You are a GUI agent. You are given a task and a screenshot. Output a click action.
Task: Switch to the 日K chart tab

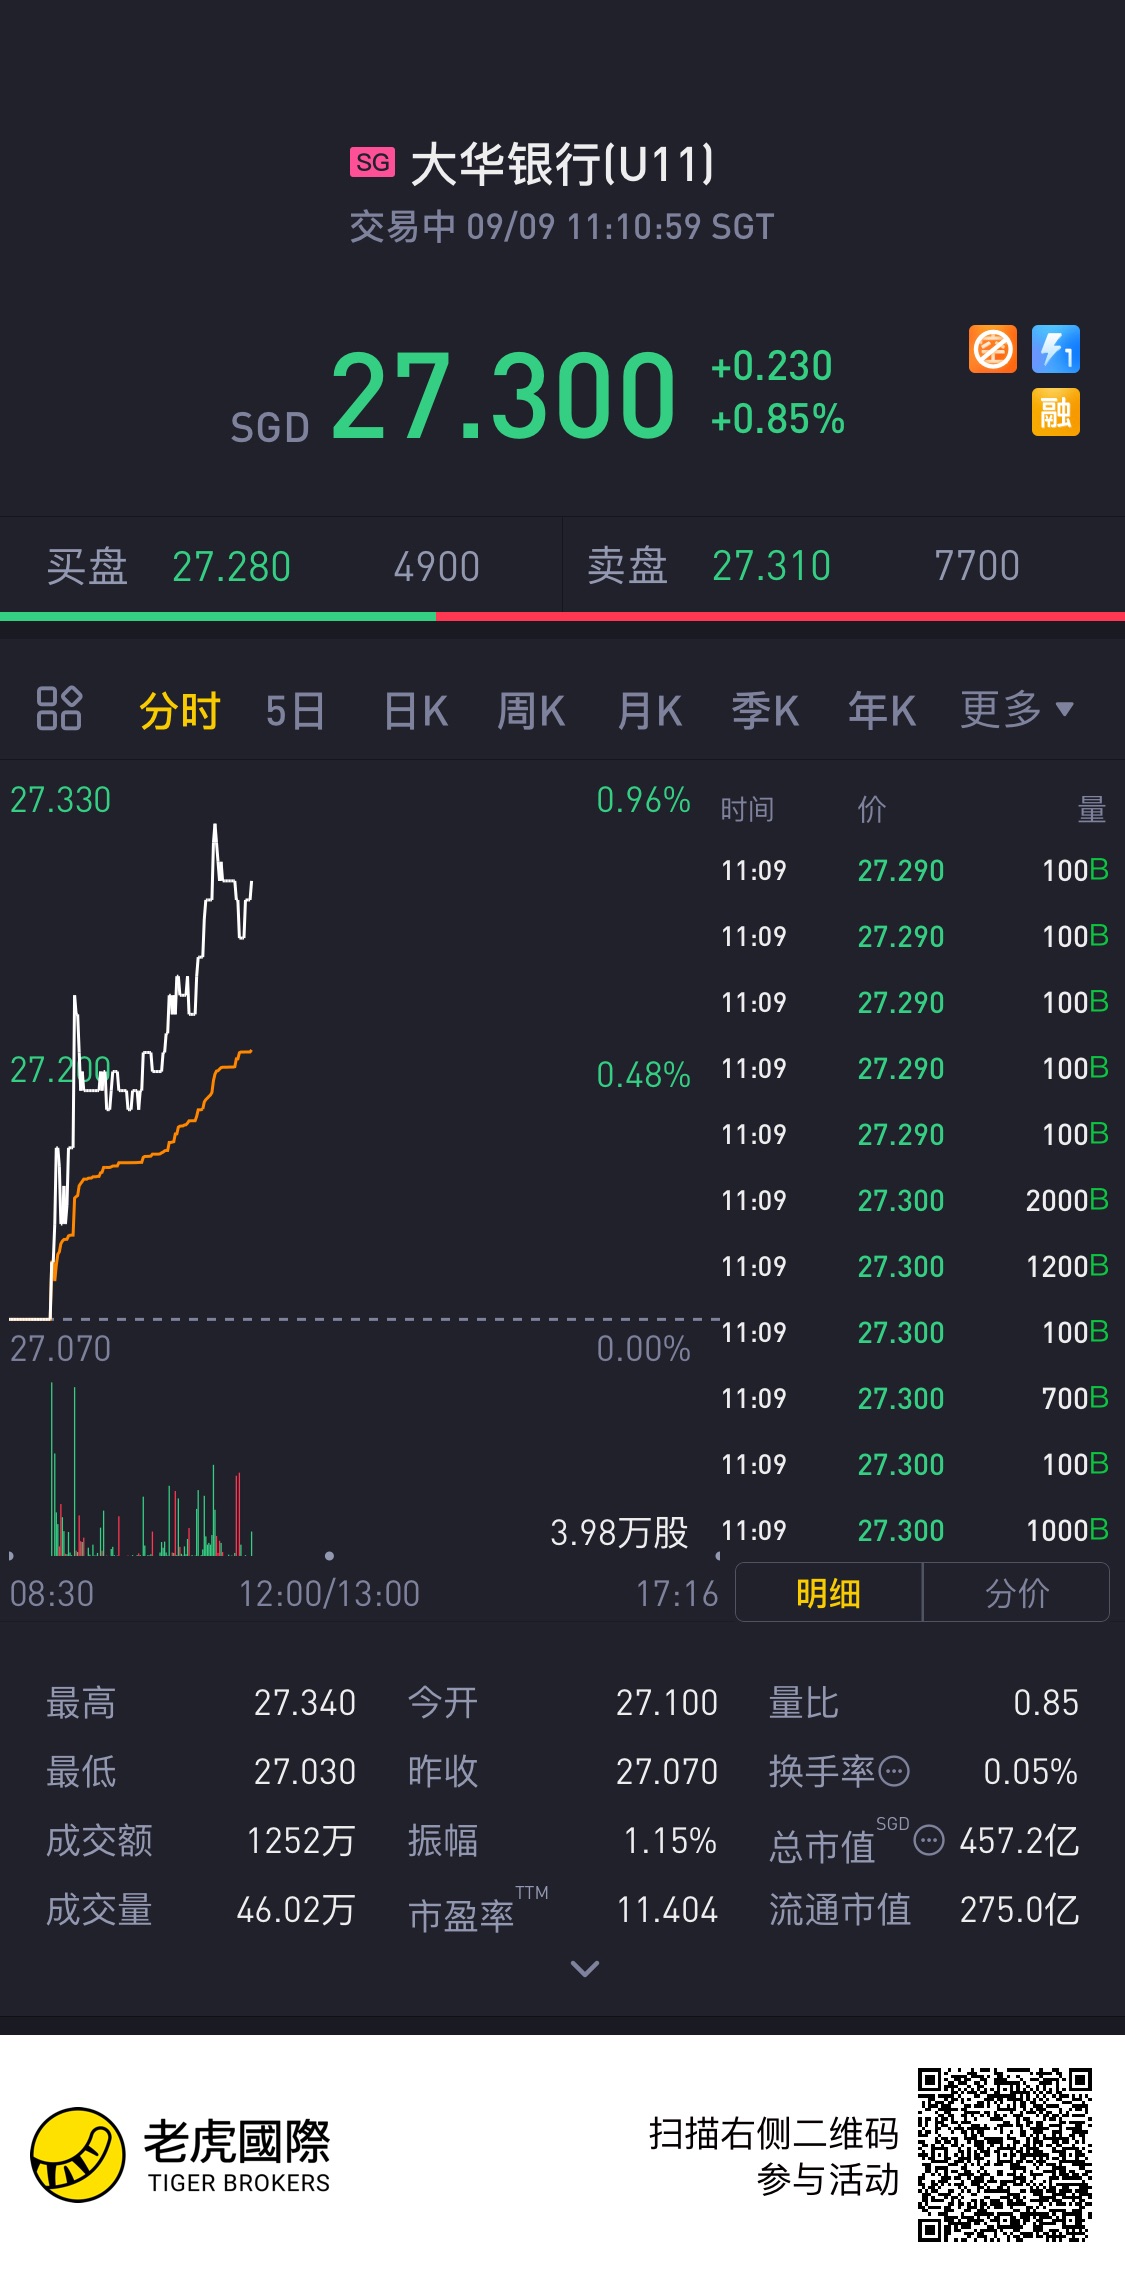416,711
